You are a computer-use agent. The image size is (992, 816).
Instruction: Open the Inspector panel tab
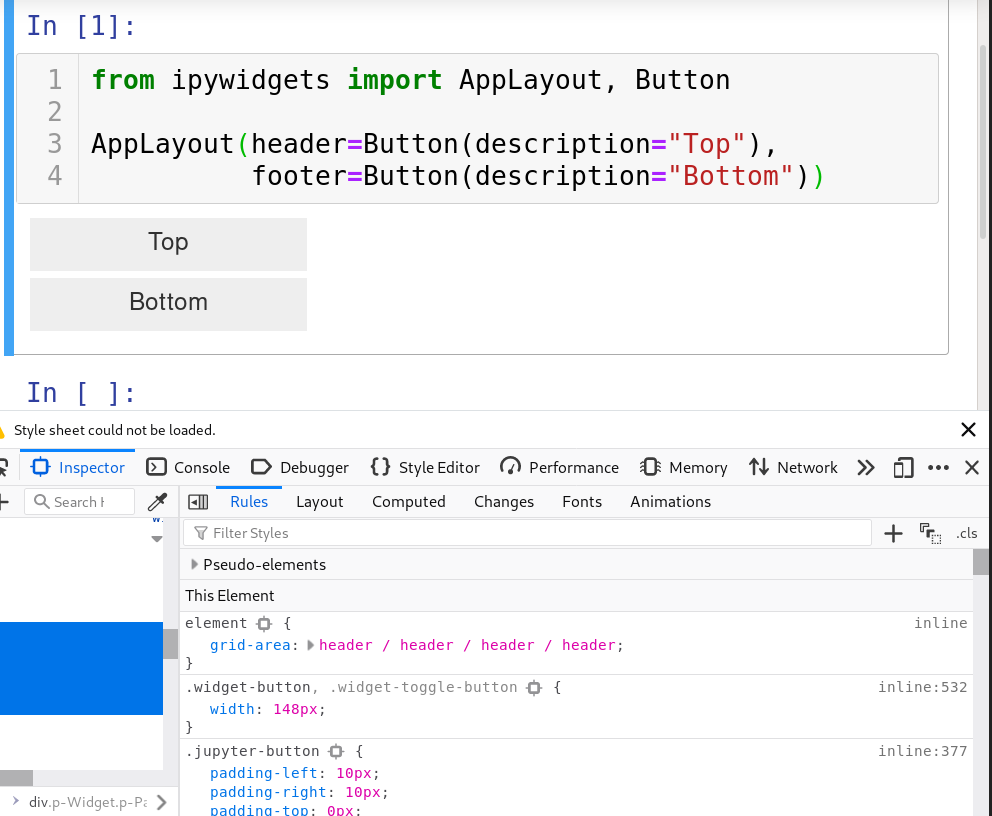coord(78,467)
